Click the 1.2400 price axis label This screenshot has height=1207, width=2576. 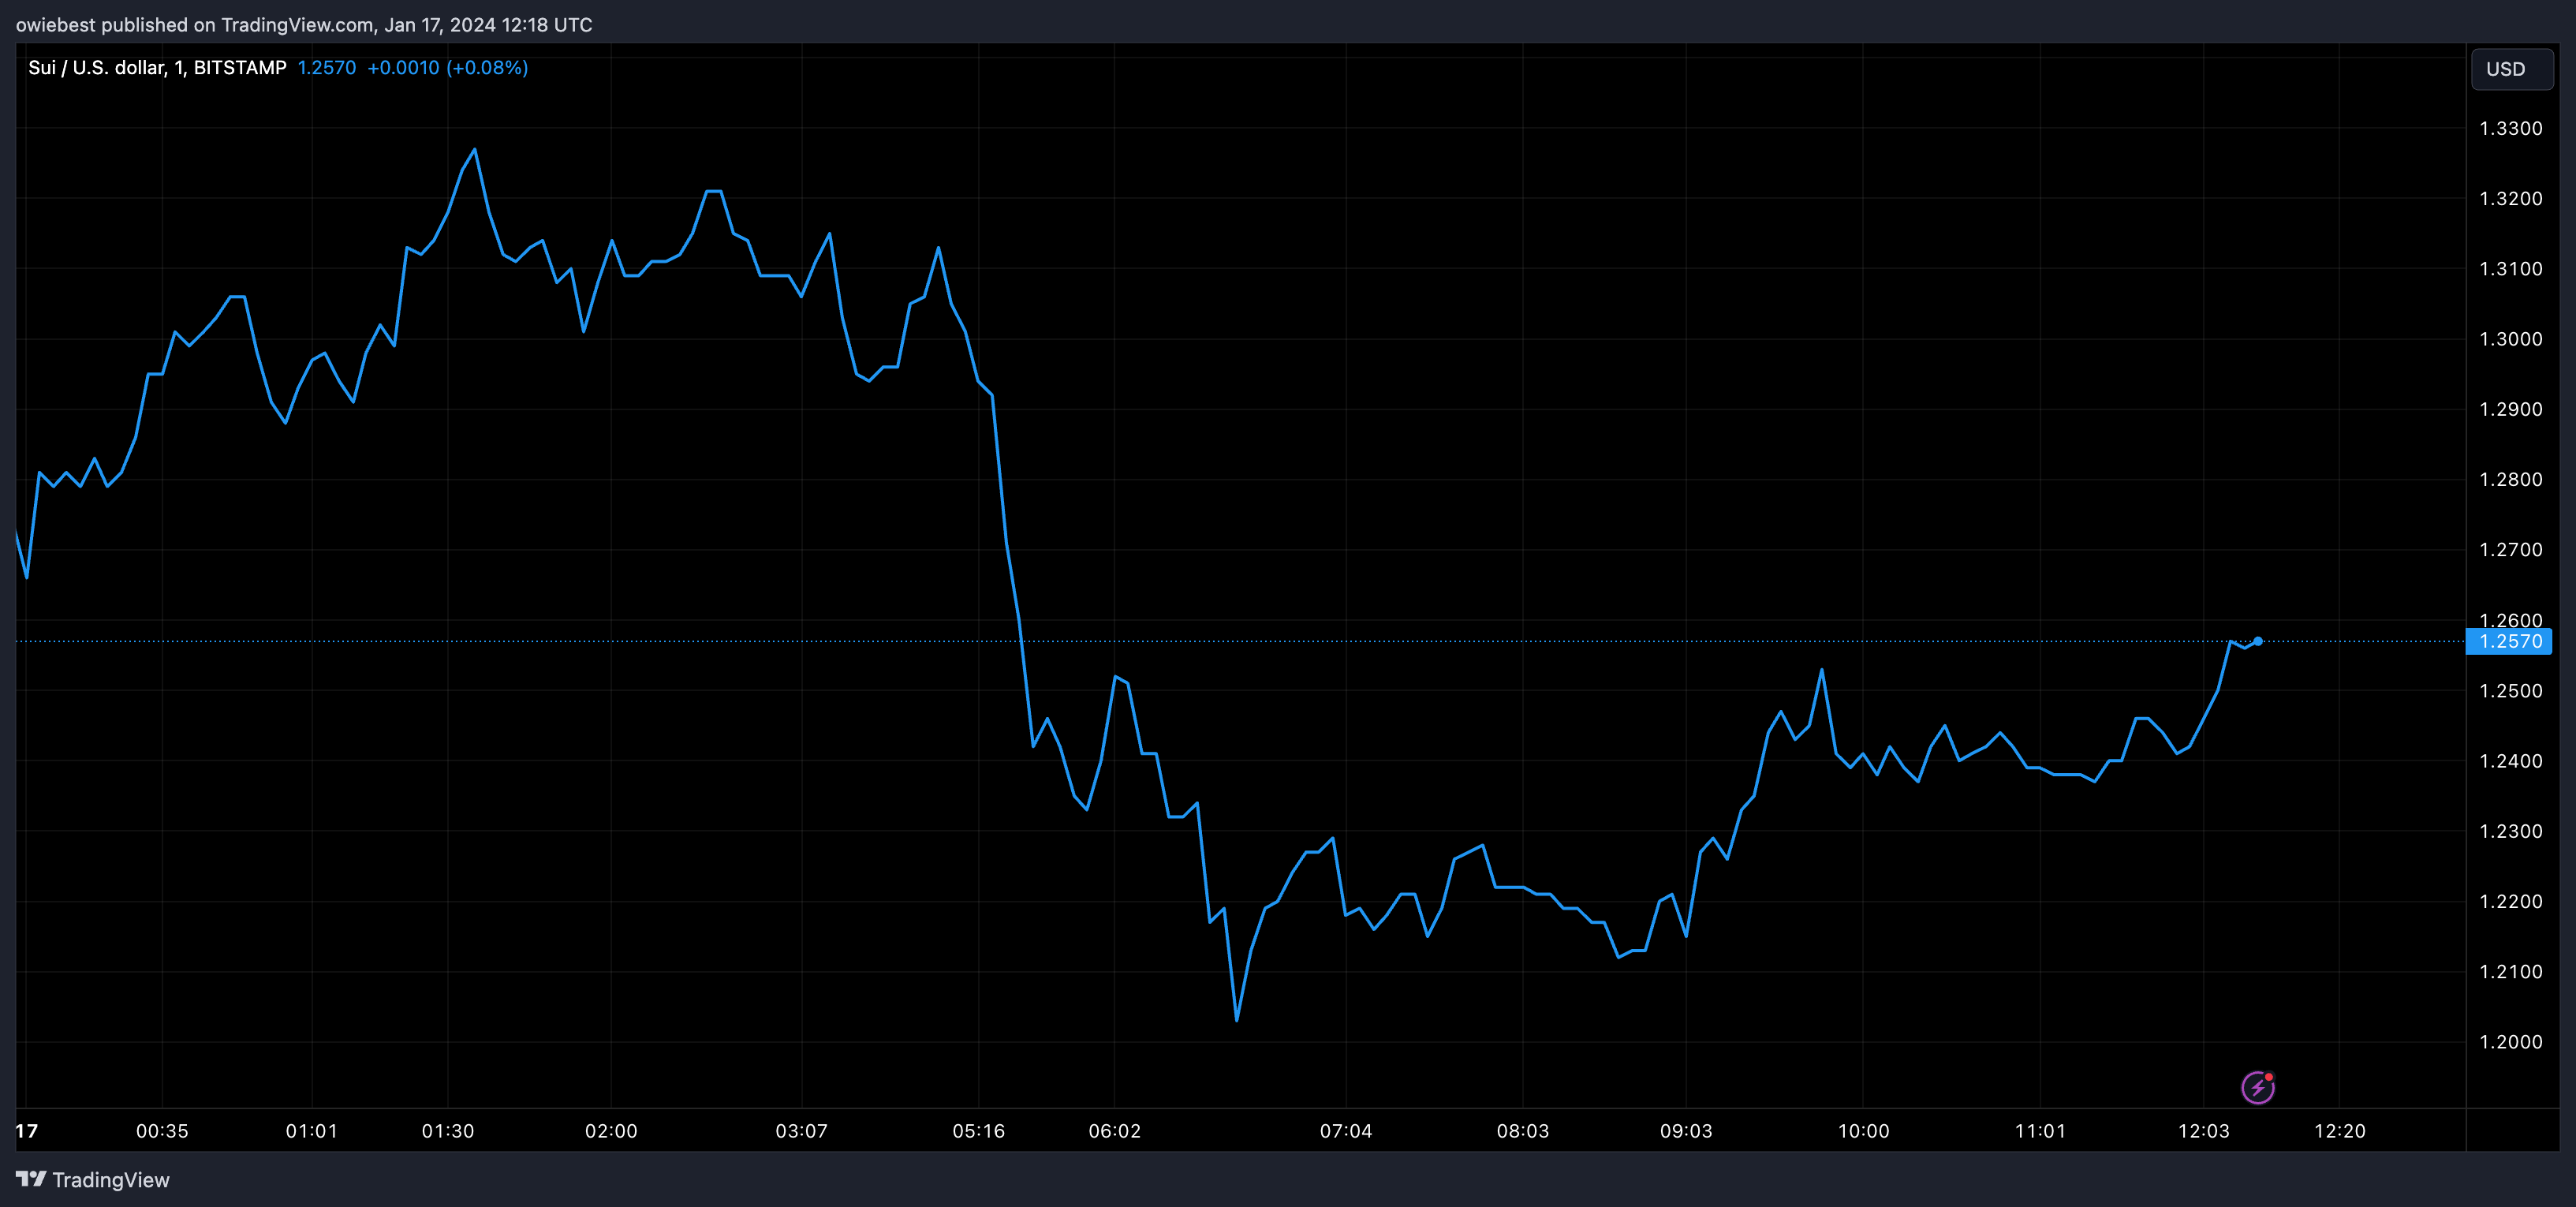(2510, 761)
